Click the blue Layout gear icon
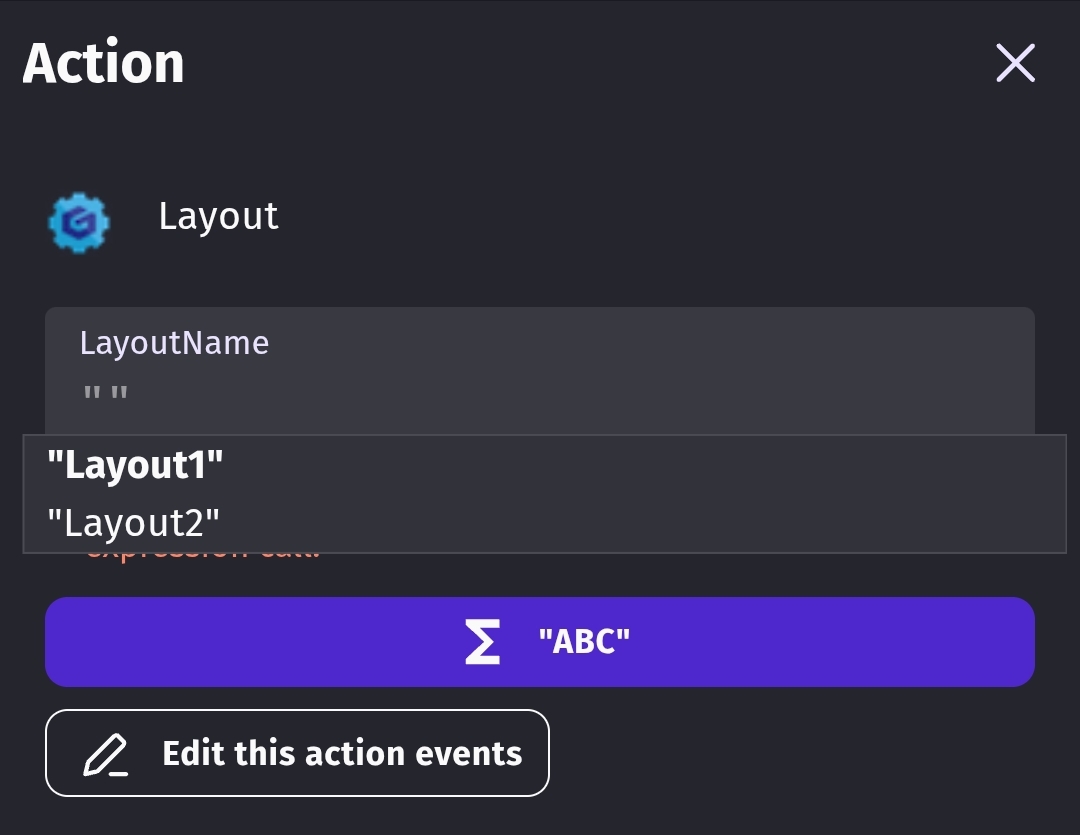 (79, 223)
